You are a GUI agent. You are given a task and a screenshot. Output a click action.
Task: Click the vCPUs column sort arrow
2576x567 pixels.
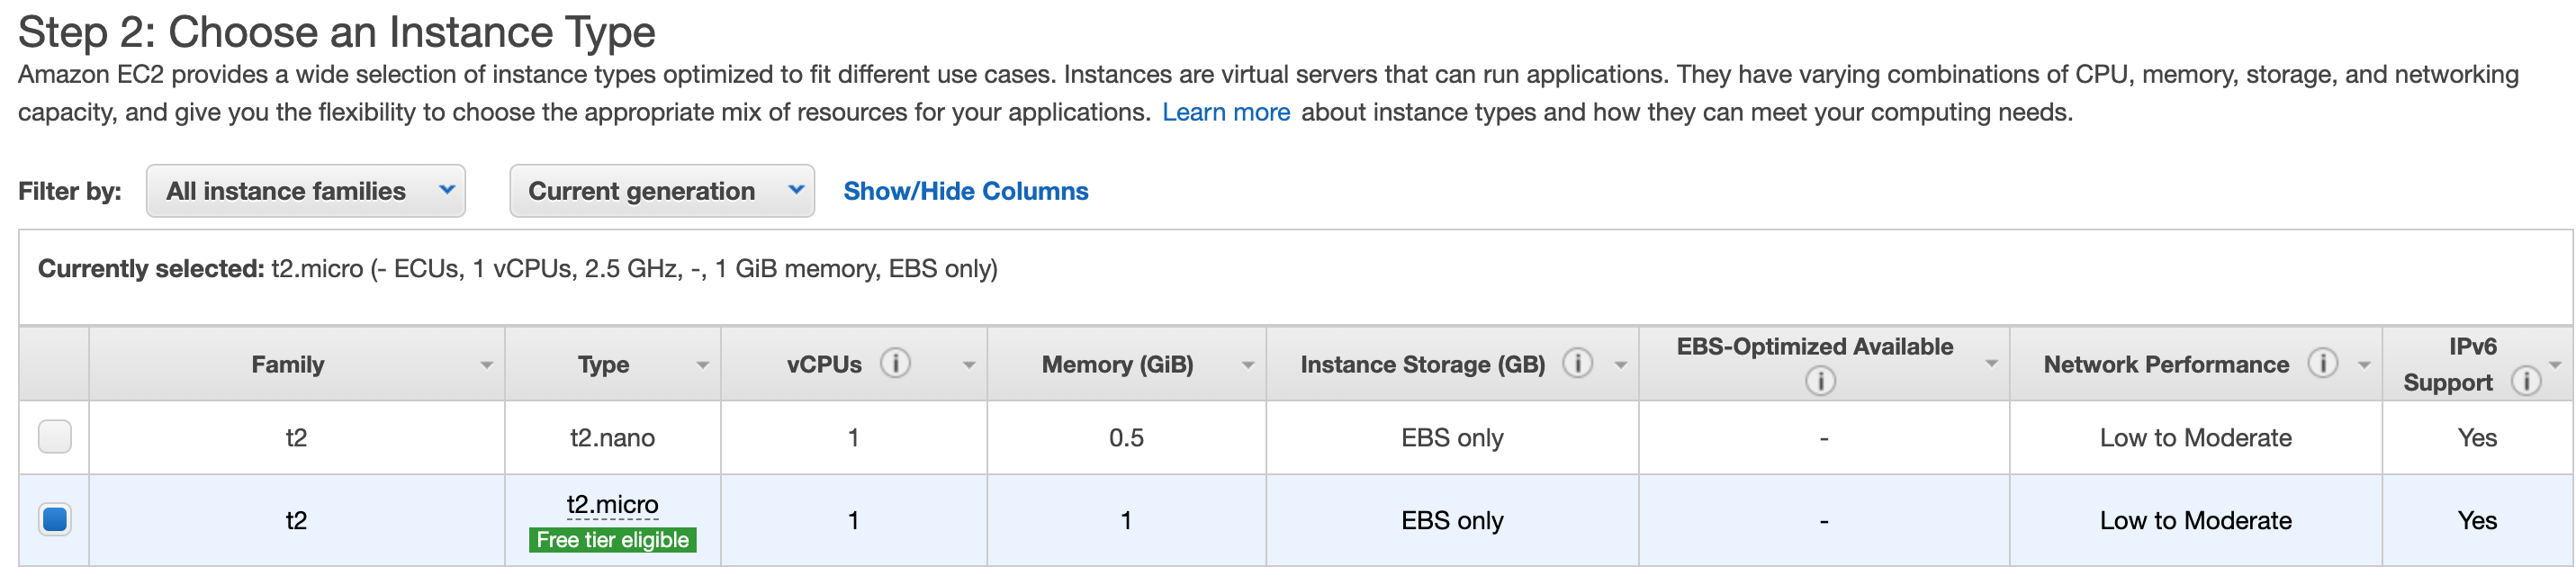(x=969, y=365)
